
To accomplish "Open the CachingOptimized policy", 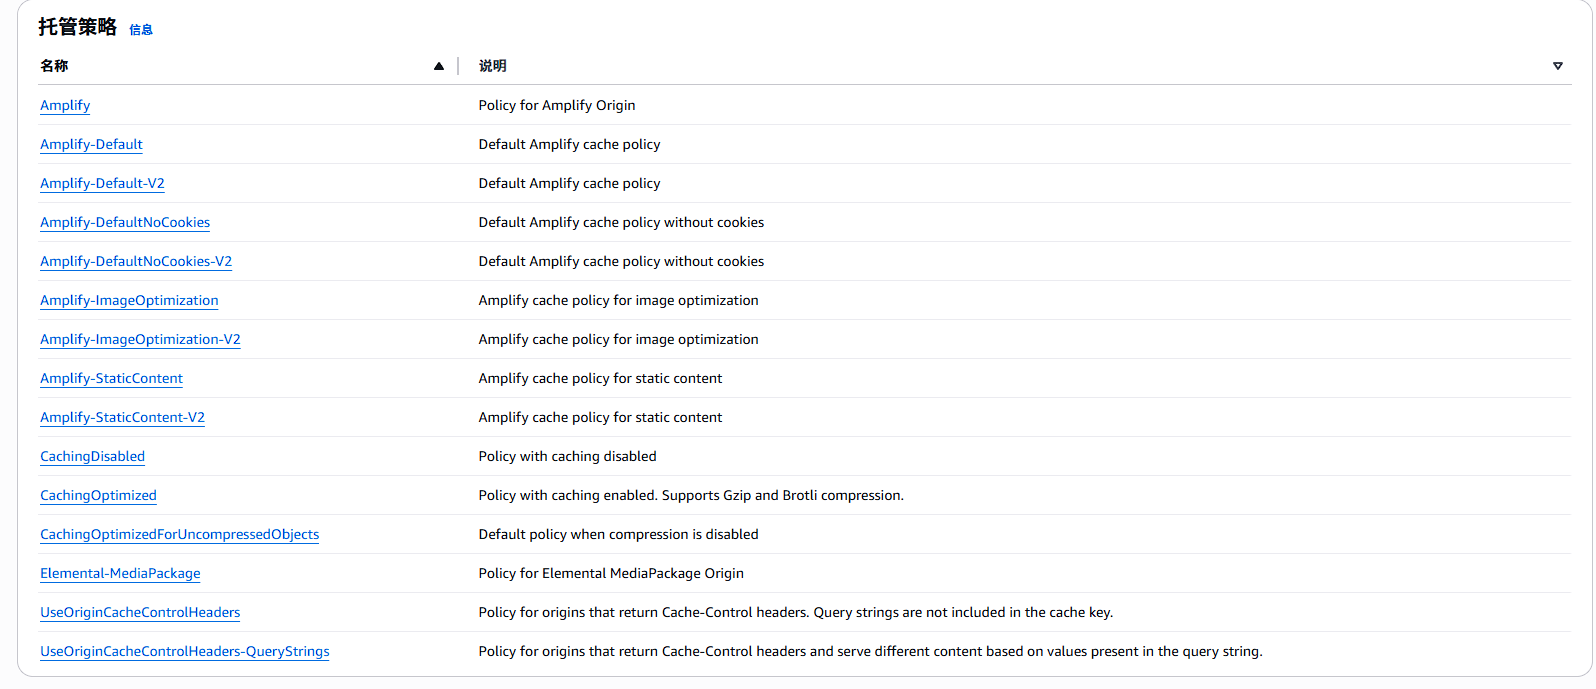I will (98, 495).
